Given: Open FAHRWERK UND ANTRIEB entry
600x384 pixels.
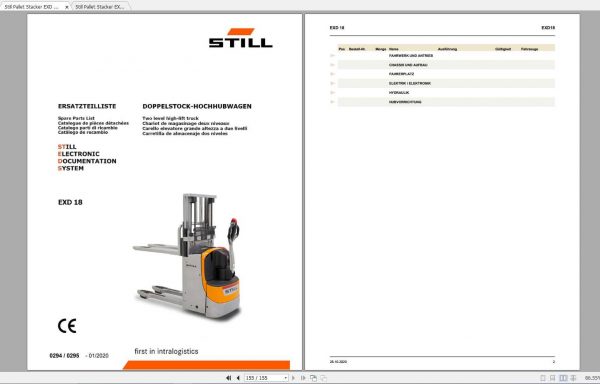Looking at the screenshot, I should (x=411, y=55).
